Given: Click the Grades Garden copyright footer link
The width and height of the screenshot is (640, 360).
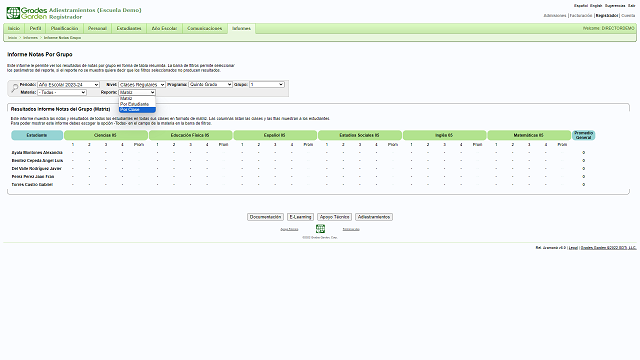Looking at the screenshot, I should 608,248.
